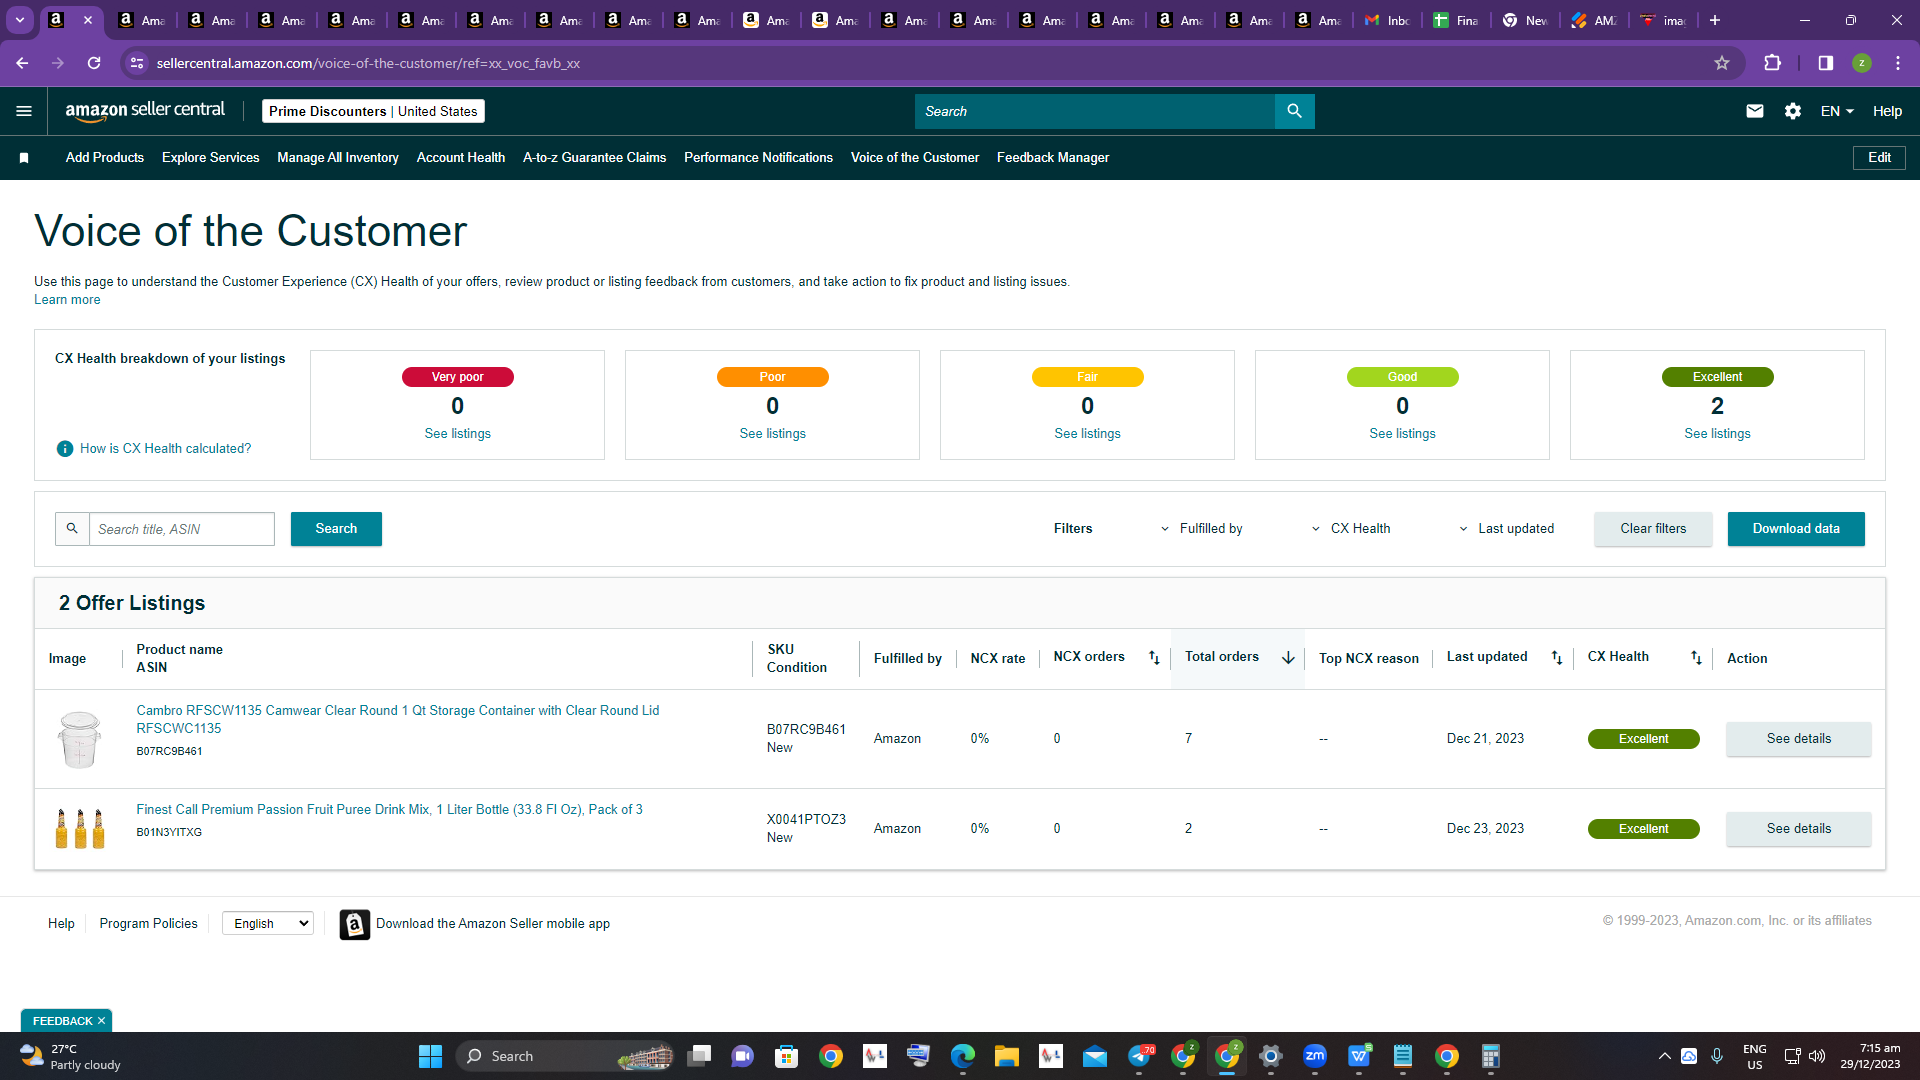1920x1080 pixels.
Task: Sort by Last updated arrows icon
Action: point(1557,657)
